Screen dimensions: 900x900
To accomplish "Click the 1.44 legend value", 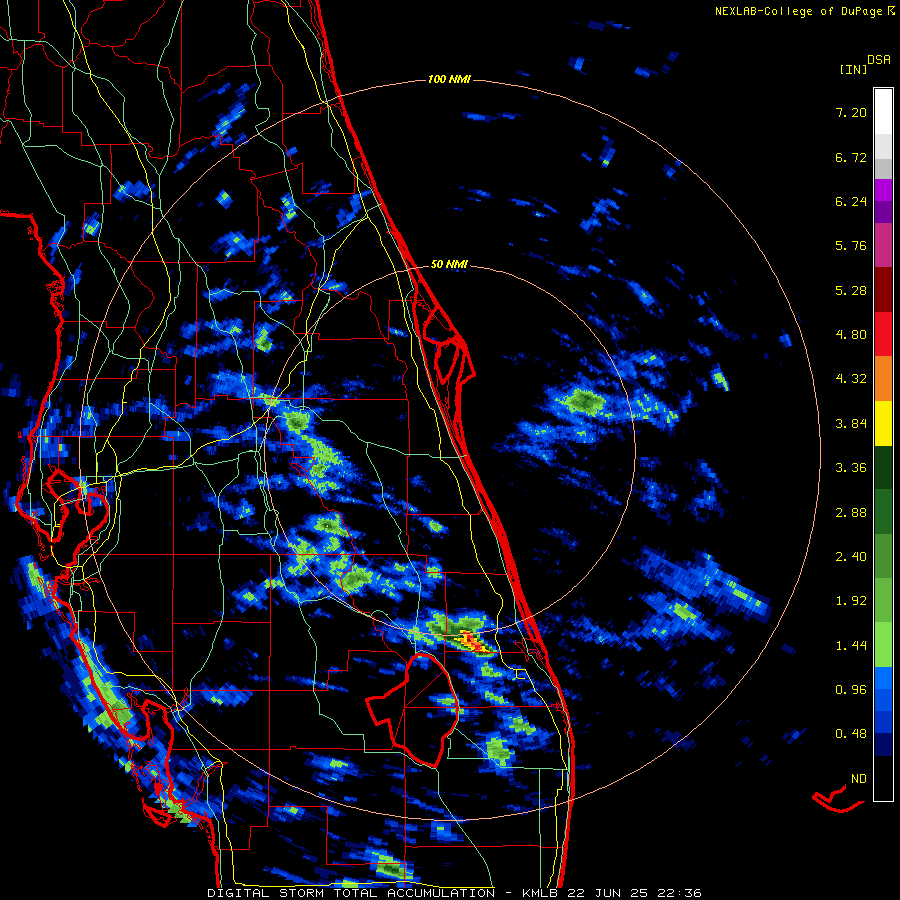I will click(851, 646).
